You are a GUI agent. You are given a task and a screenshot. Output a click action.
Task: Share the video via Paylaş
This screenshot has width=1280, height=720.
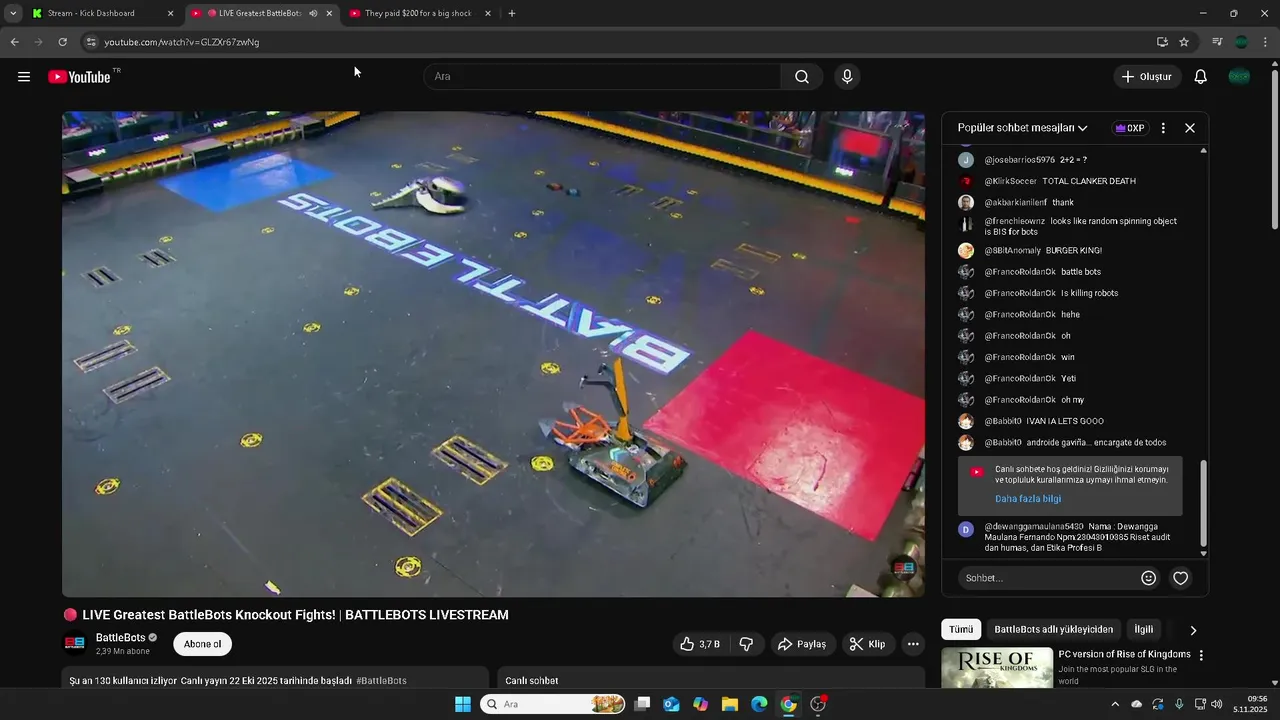802,644
